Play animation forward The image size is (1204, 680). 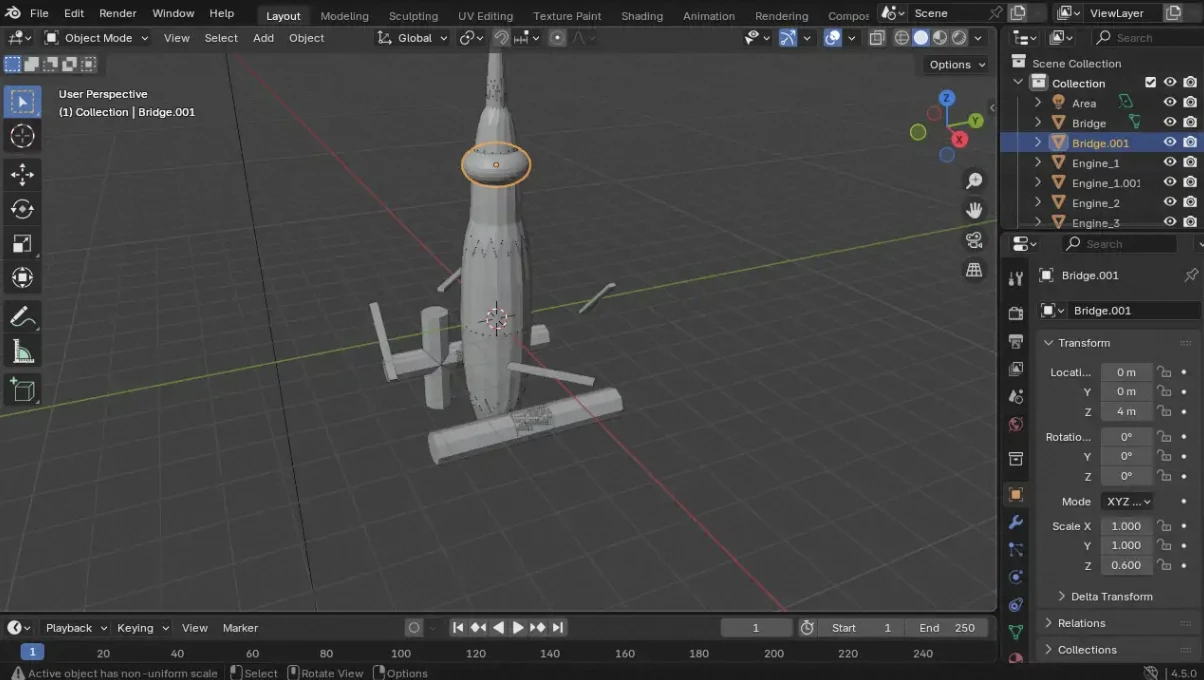[x=518, y=628]
